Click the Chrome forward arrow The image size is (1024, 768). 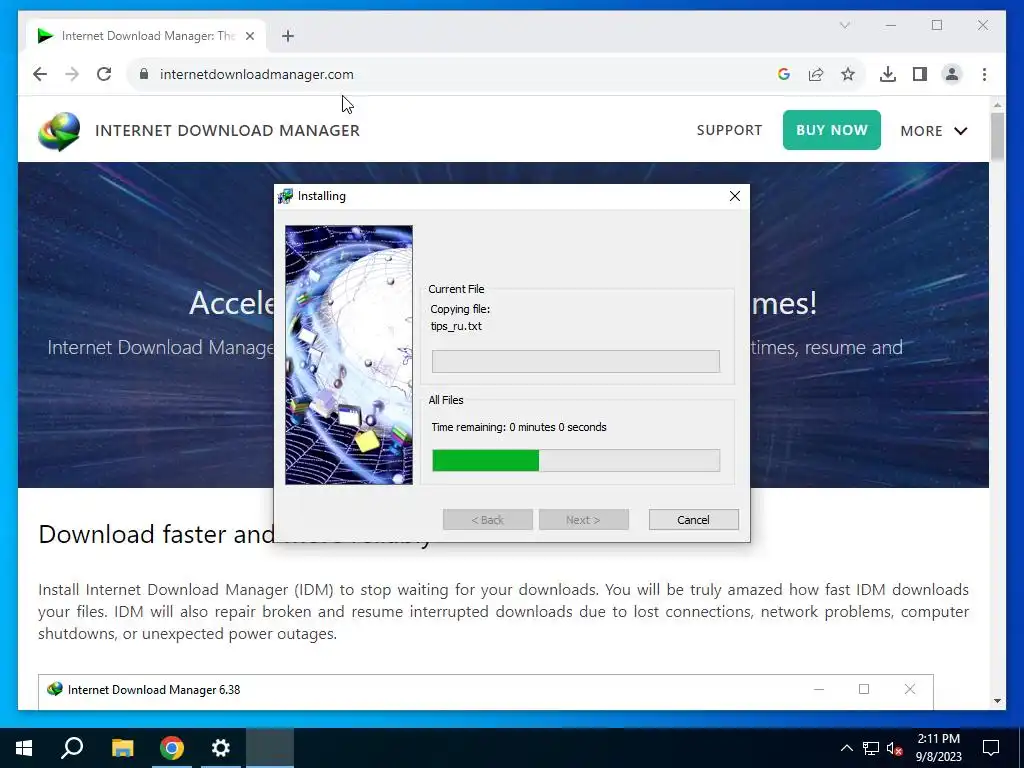72,74
